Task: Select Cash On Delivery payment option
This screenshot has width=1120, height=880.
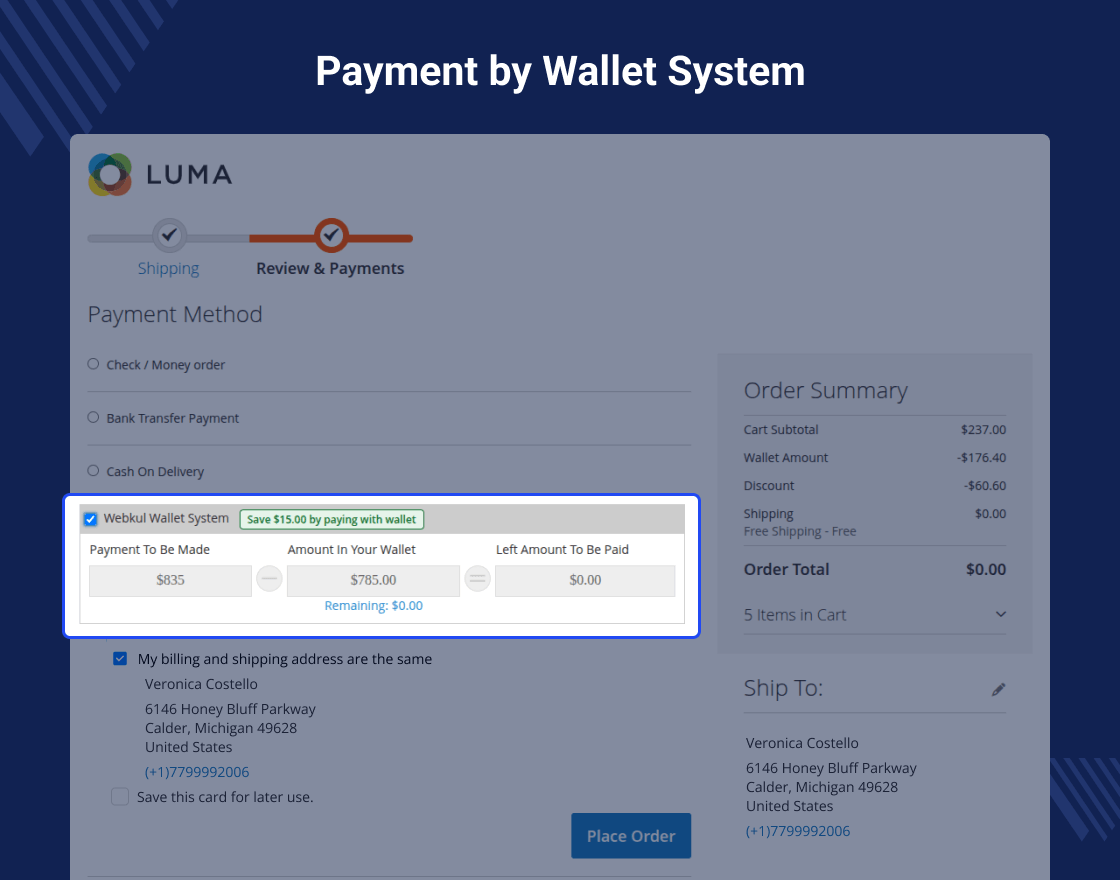Action: click(x=93, y=470)
